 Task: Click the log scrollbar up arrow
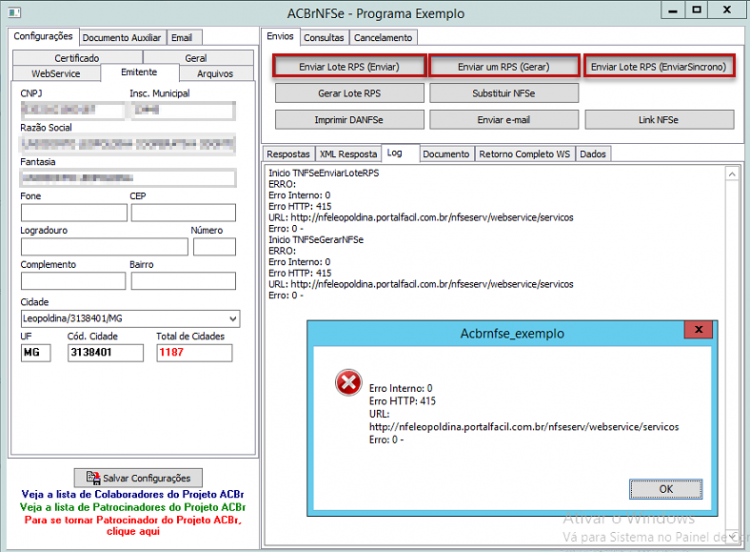click(x=732, y=175)
